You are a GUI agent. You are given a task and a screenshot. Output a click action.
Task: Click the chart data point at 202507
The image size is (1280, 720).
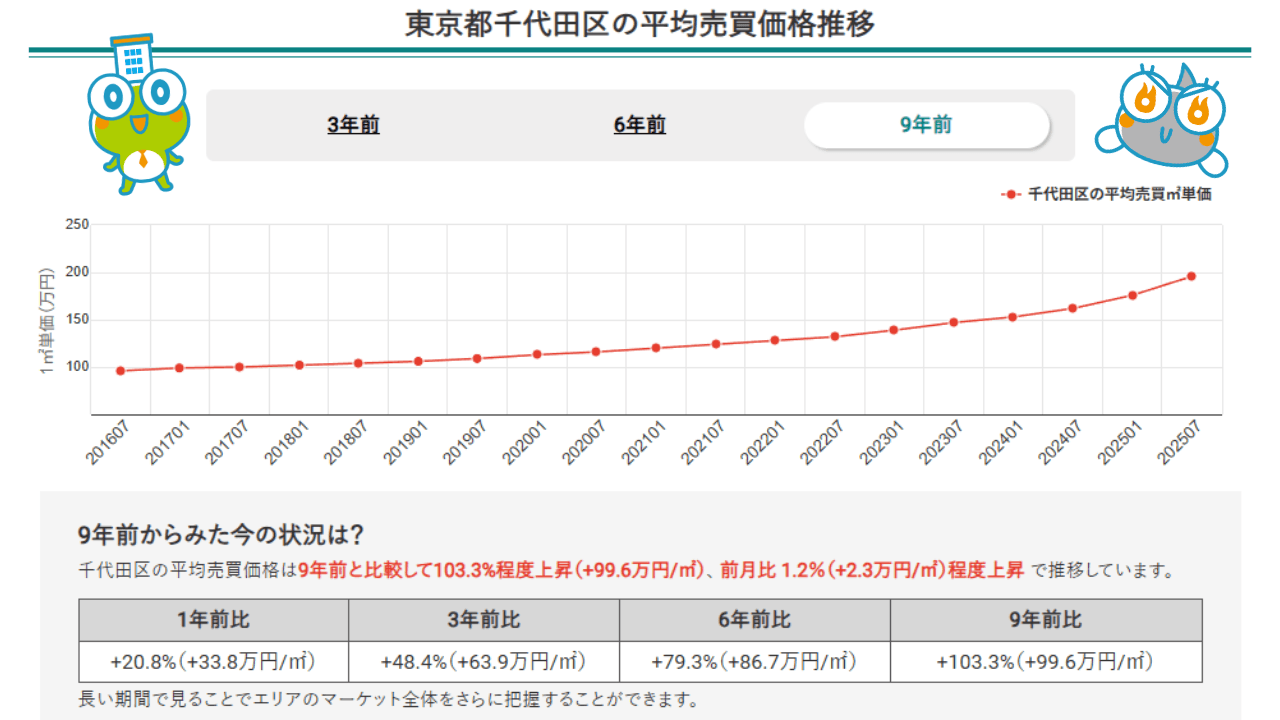(1191, 276)
